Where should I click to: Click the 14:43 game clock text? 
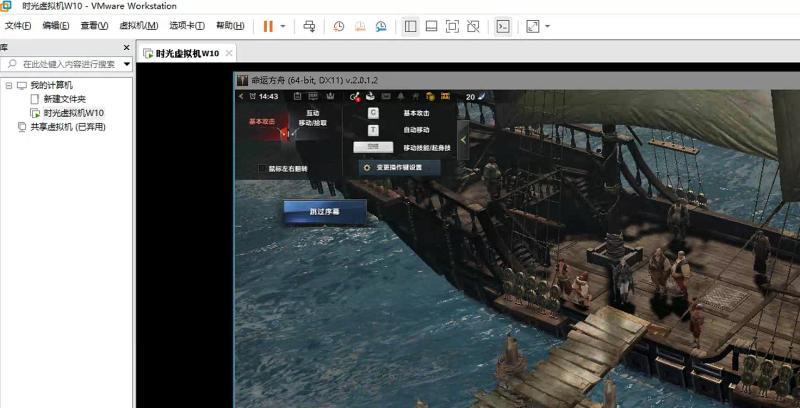(x=268, y=96)
